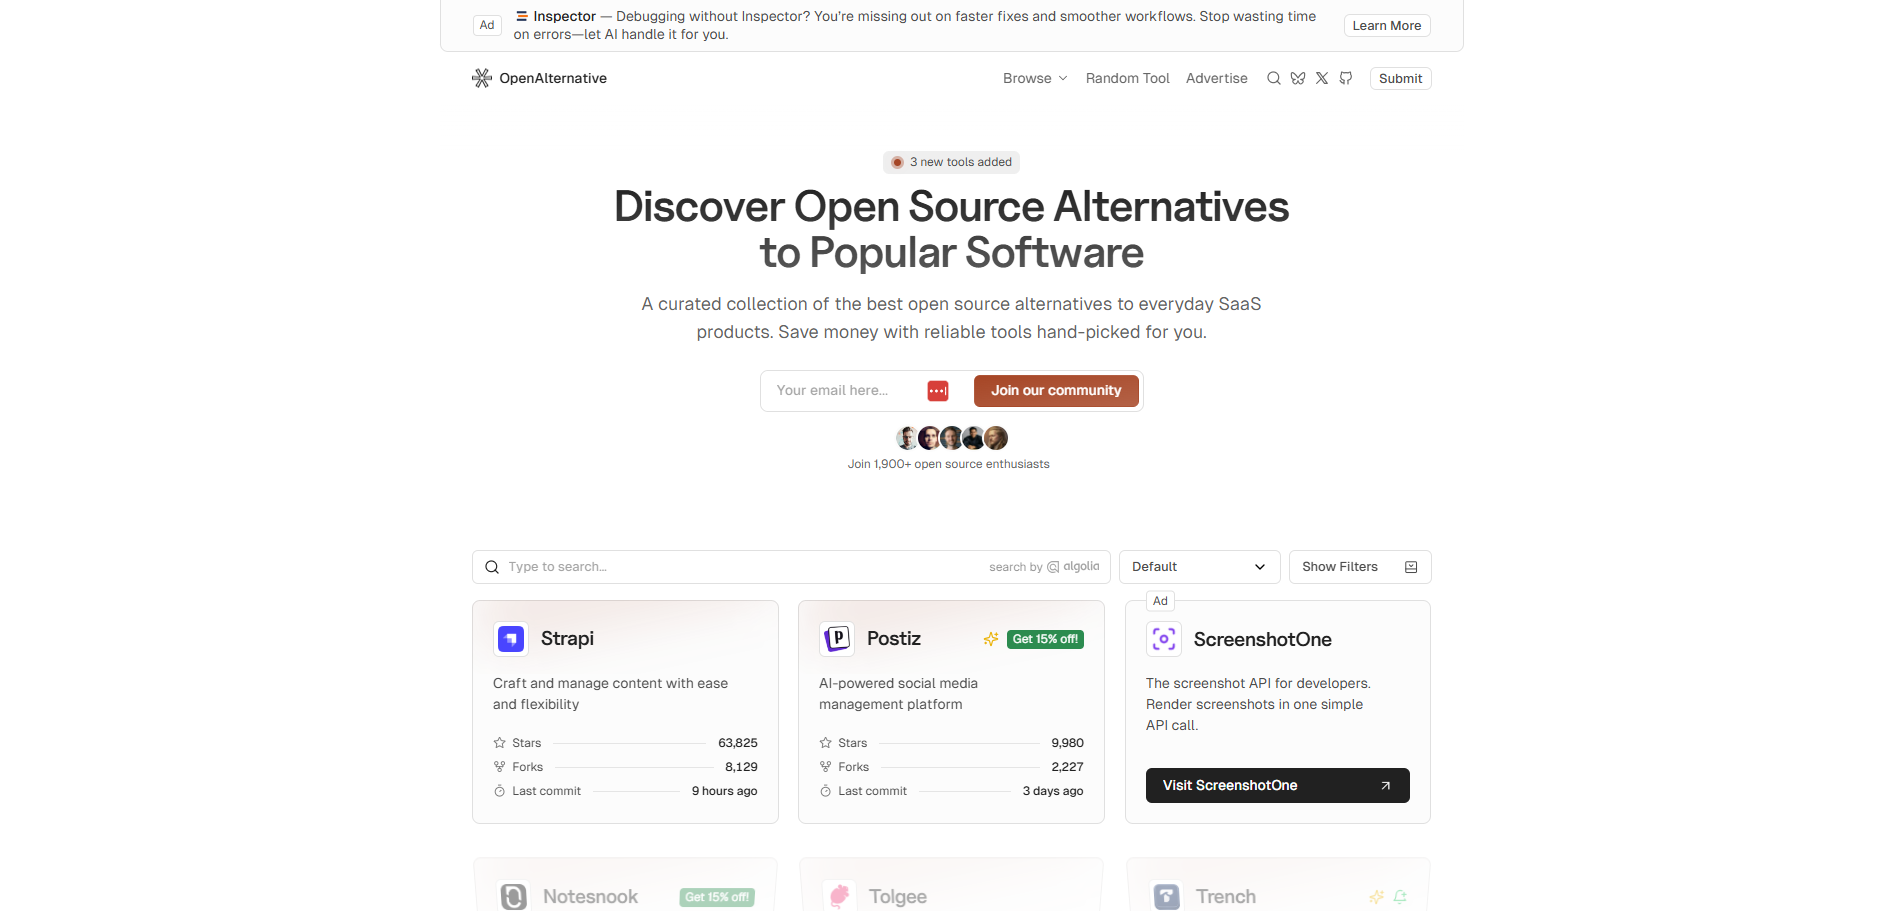Click Postiz last commit '3 days ago'

tap(1053, 791)
